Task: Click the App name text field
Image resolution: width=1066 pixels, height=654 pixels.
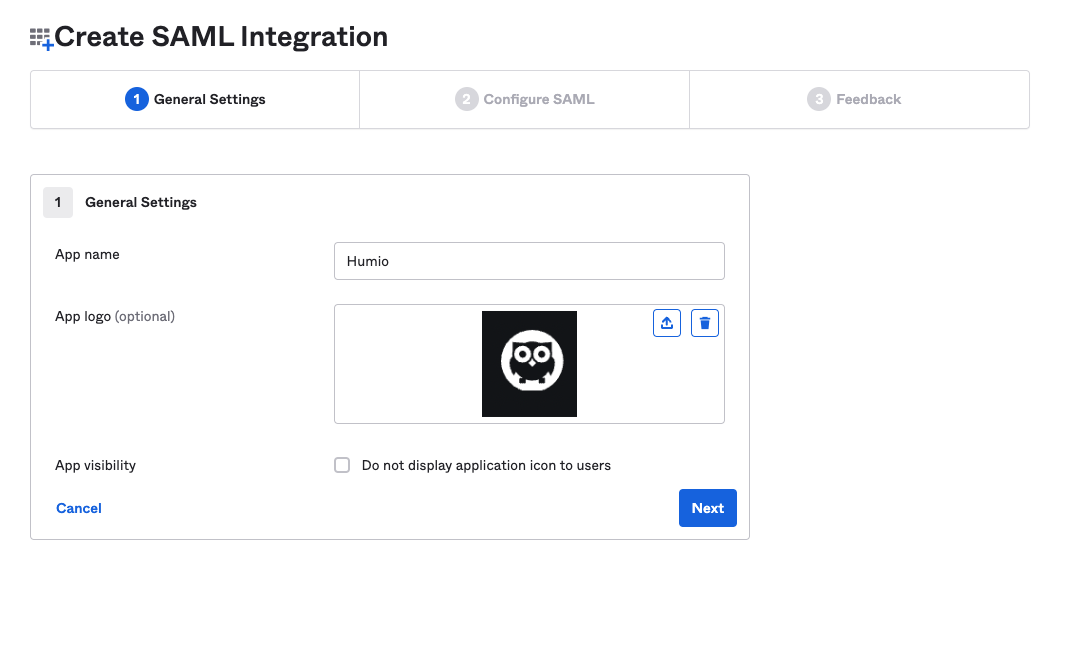Action: (529, 261)
